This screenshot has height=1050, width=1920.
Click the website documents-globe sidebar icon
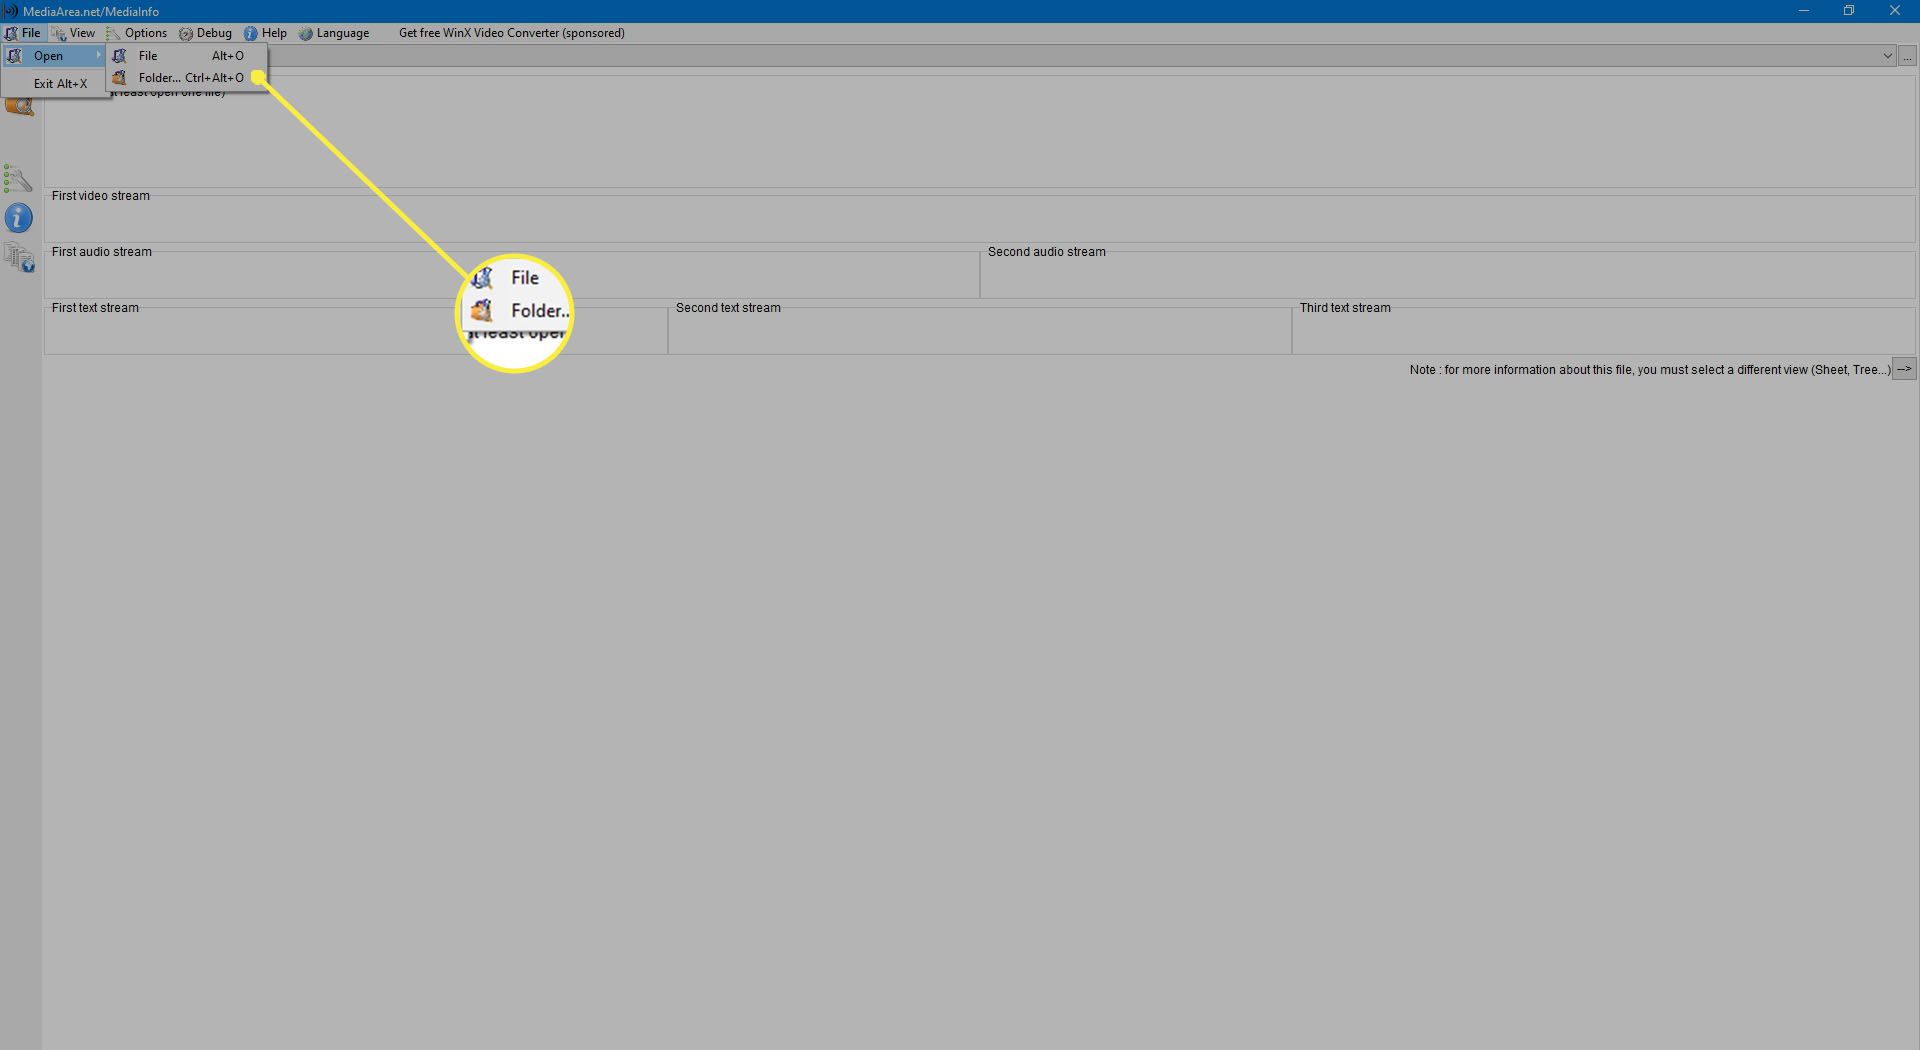(x=19, y=258)
